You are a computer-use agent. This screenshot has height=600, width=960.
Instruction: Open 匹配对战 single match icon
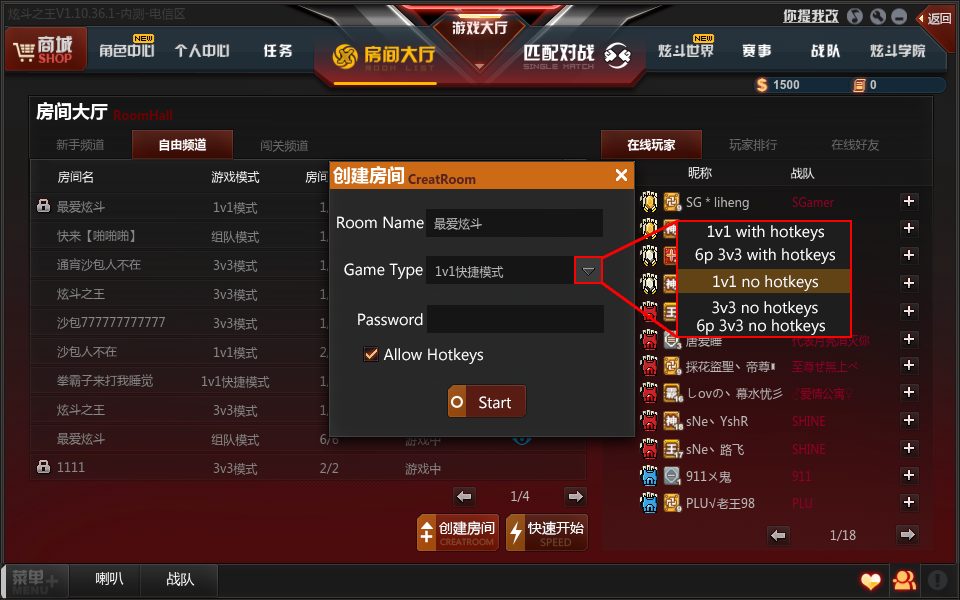point(617,56)
